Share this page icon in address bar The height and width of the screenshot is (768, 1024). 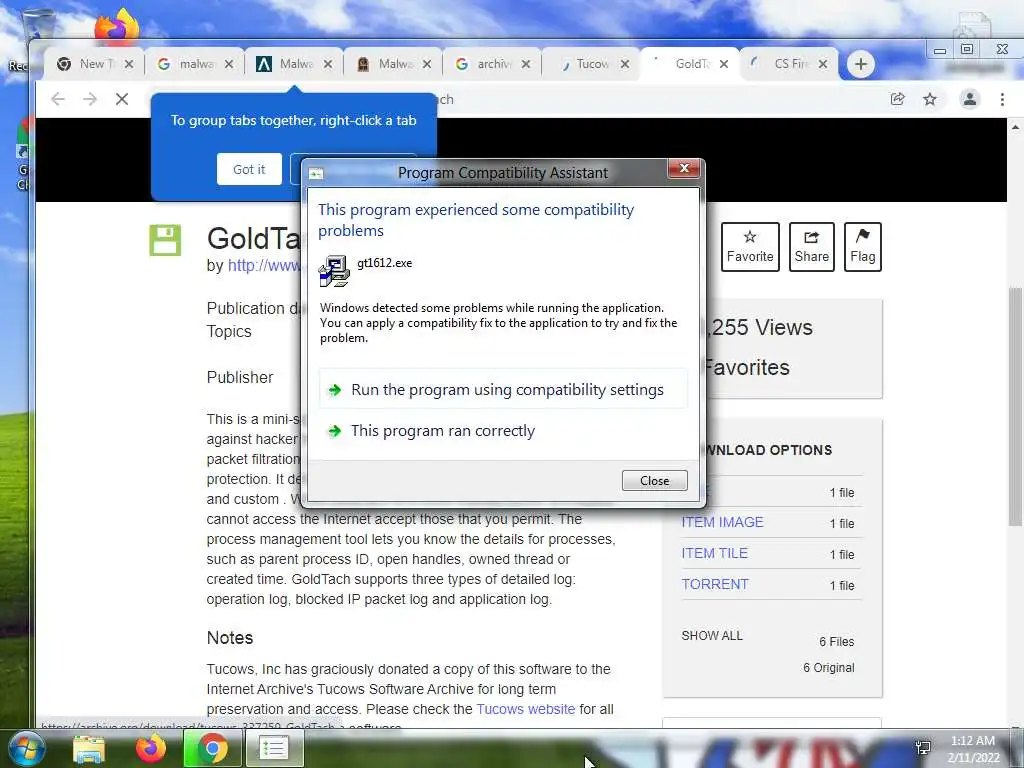point(897,99)
